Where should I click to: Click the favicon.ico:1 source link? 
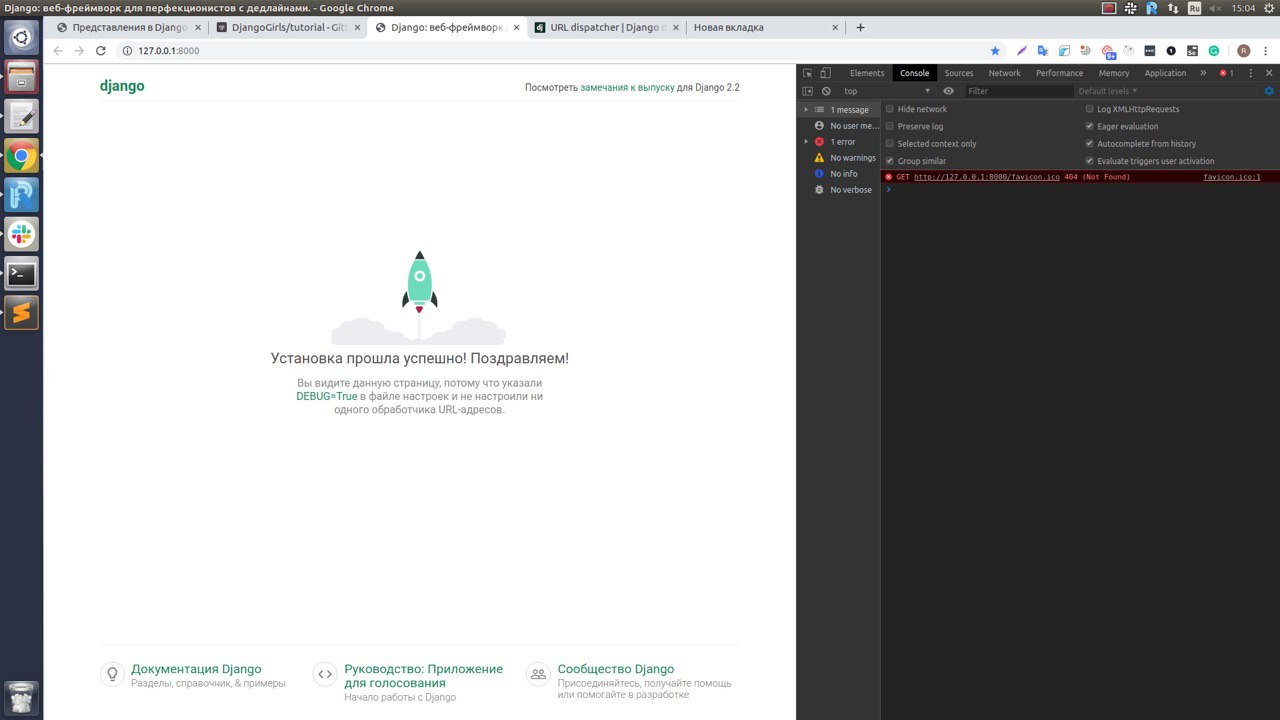tap(1232, 177)
